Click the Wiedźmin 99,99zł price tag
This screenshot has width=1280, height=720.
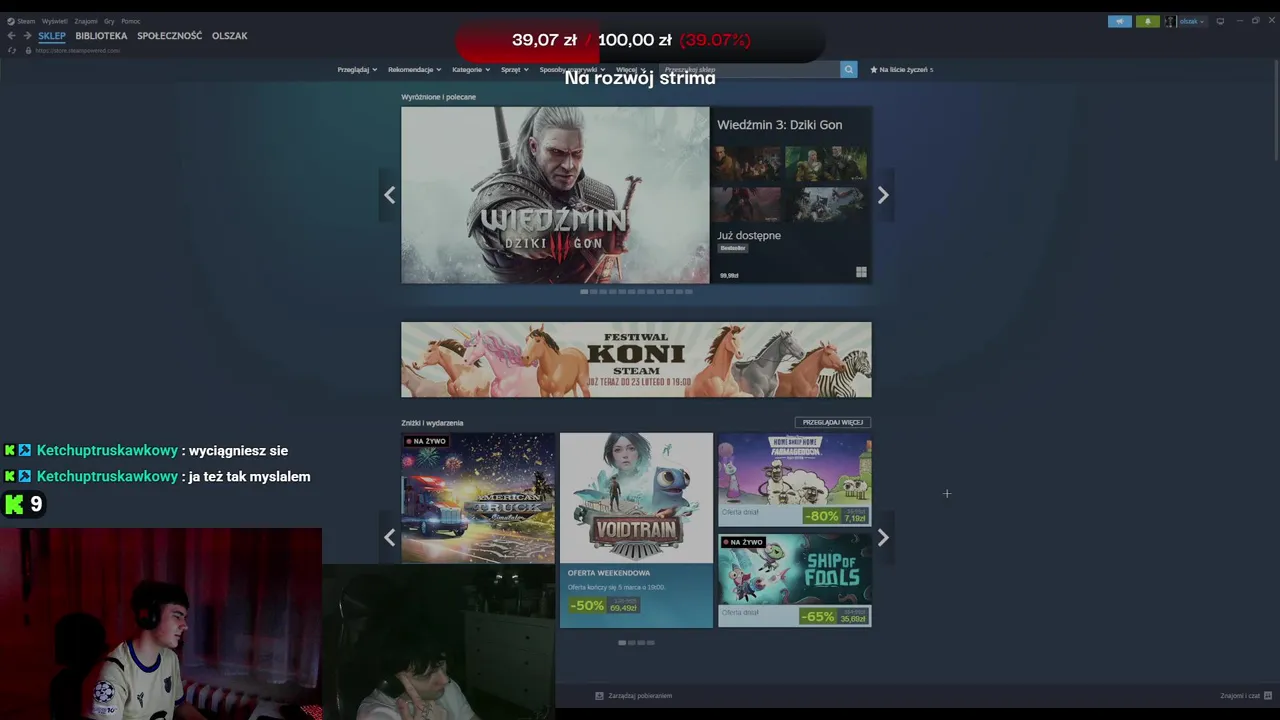729,275
